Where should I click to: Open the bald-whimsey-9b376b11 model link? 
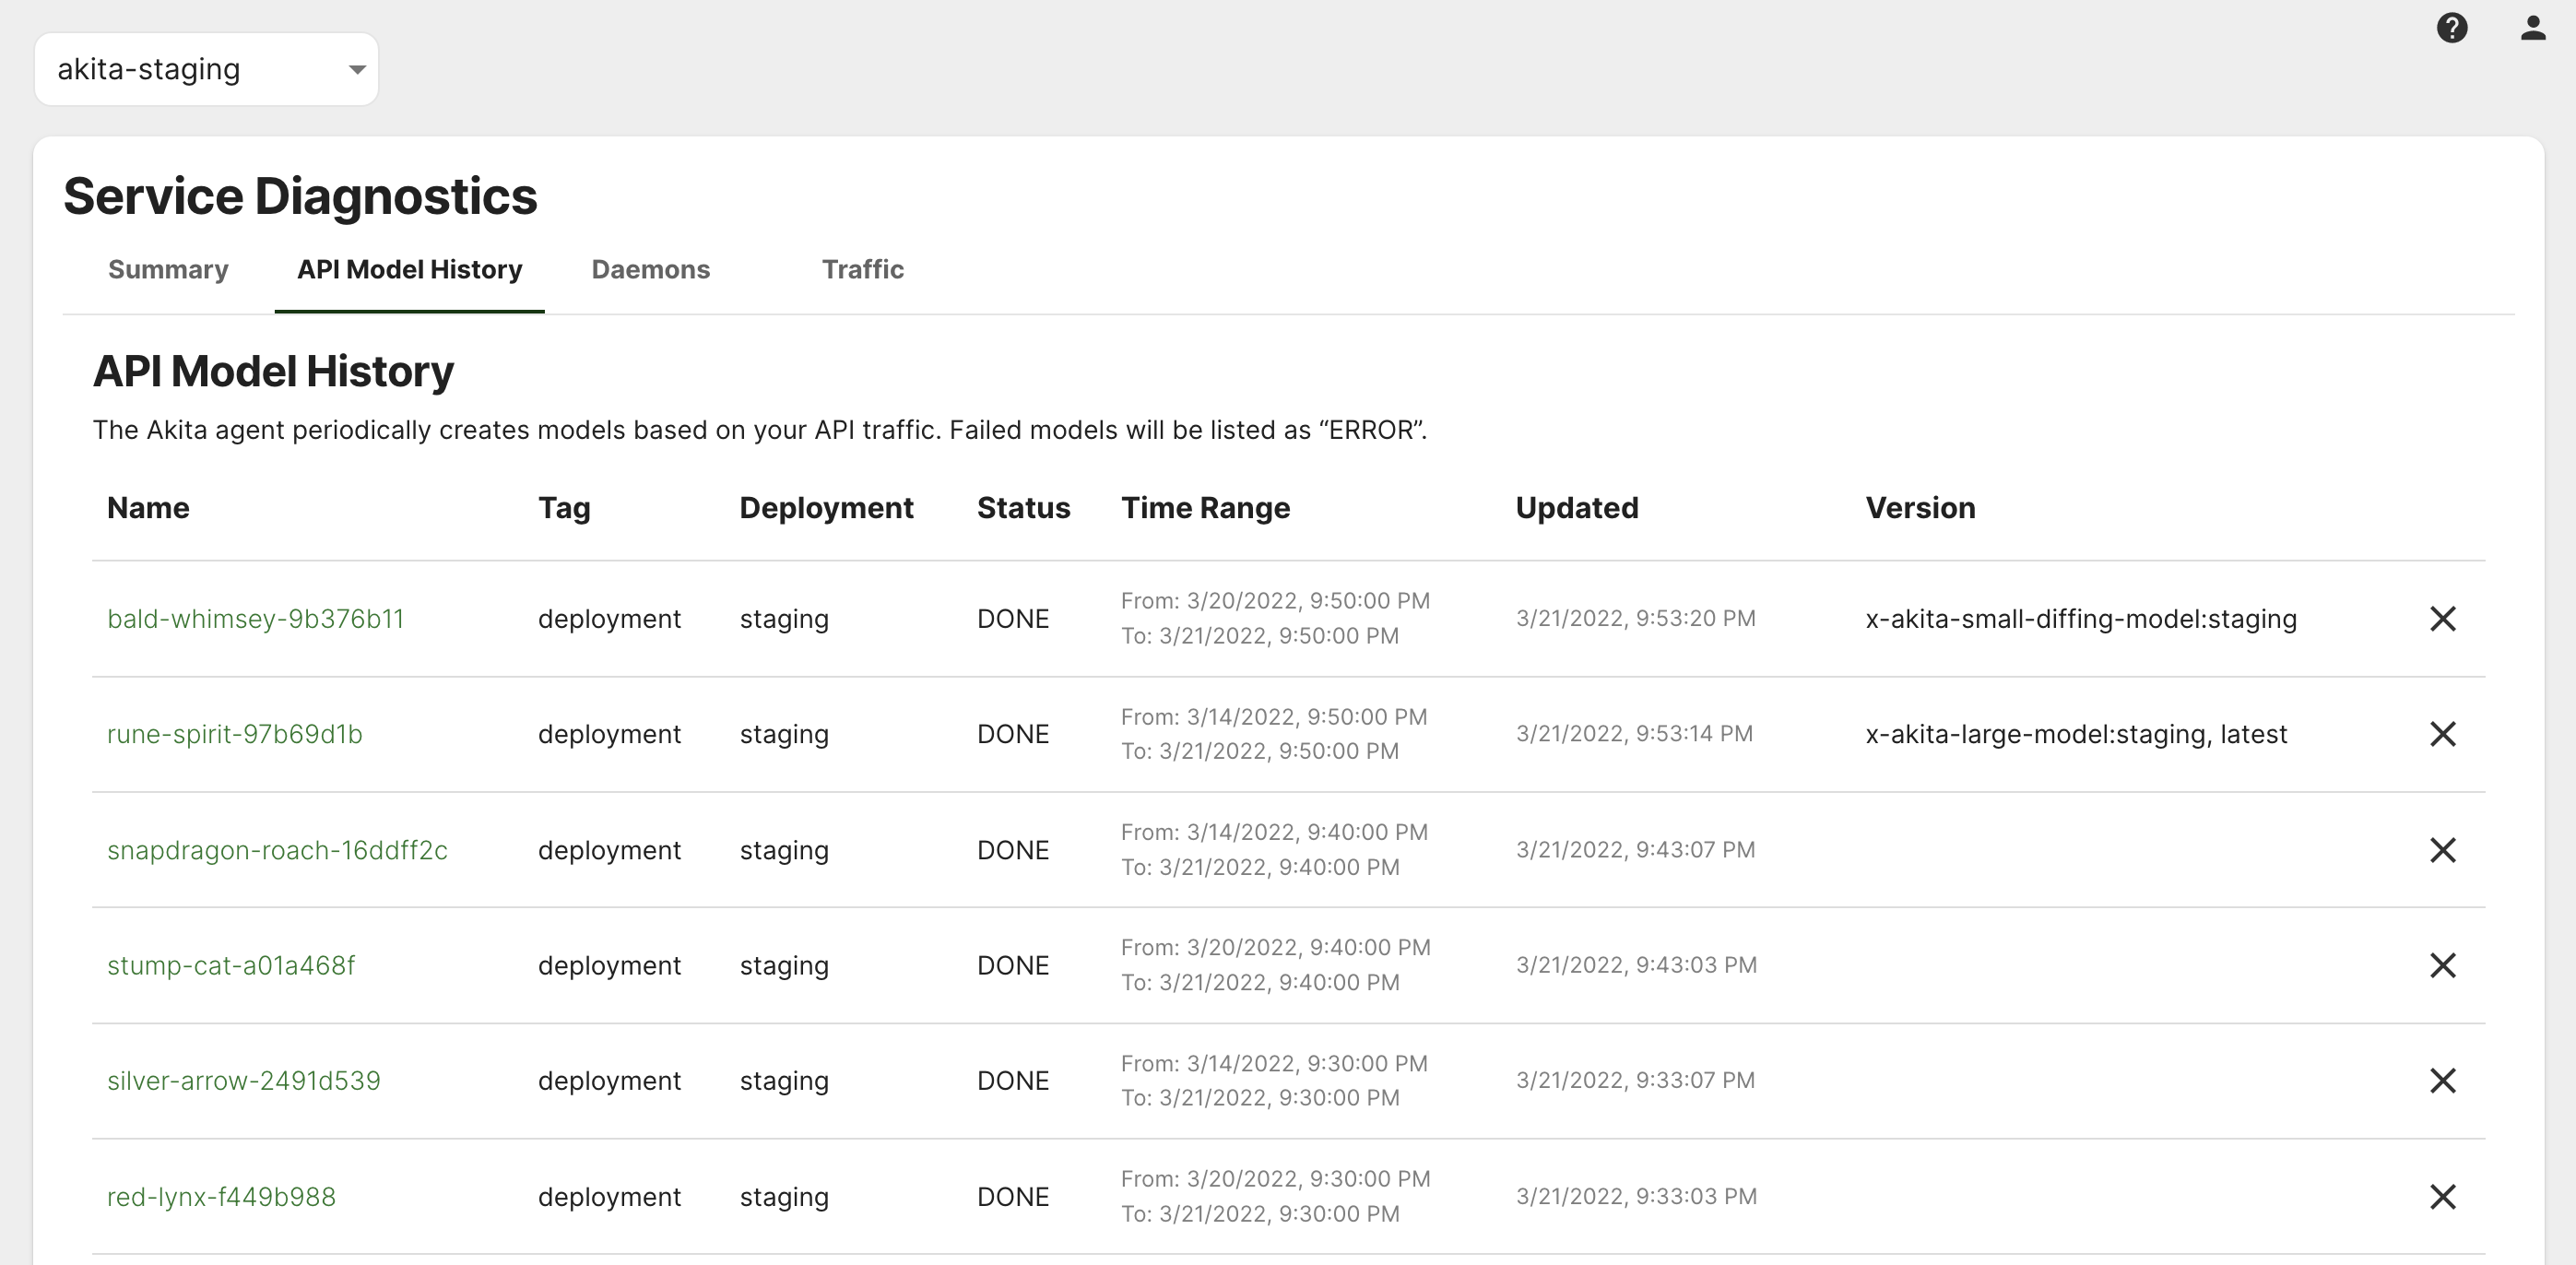[x=255, y=619]
